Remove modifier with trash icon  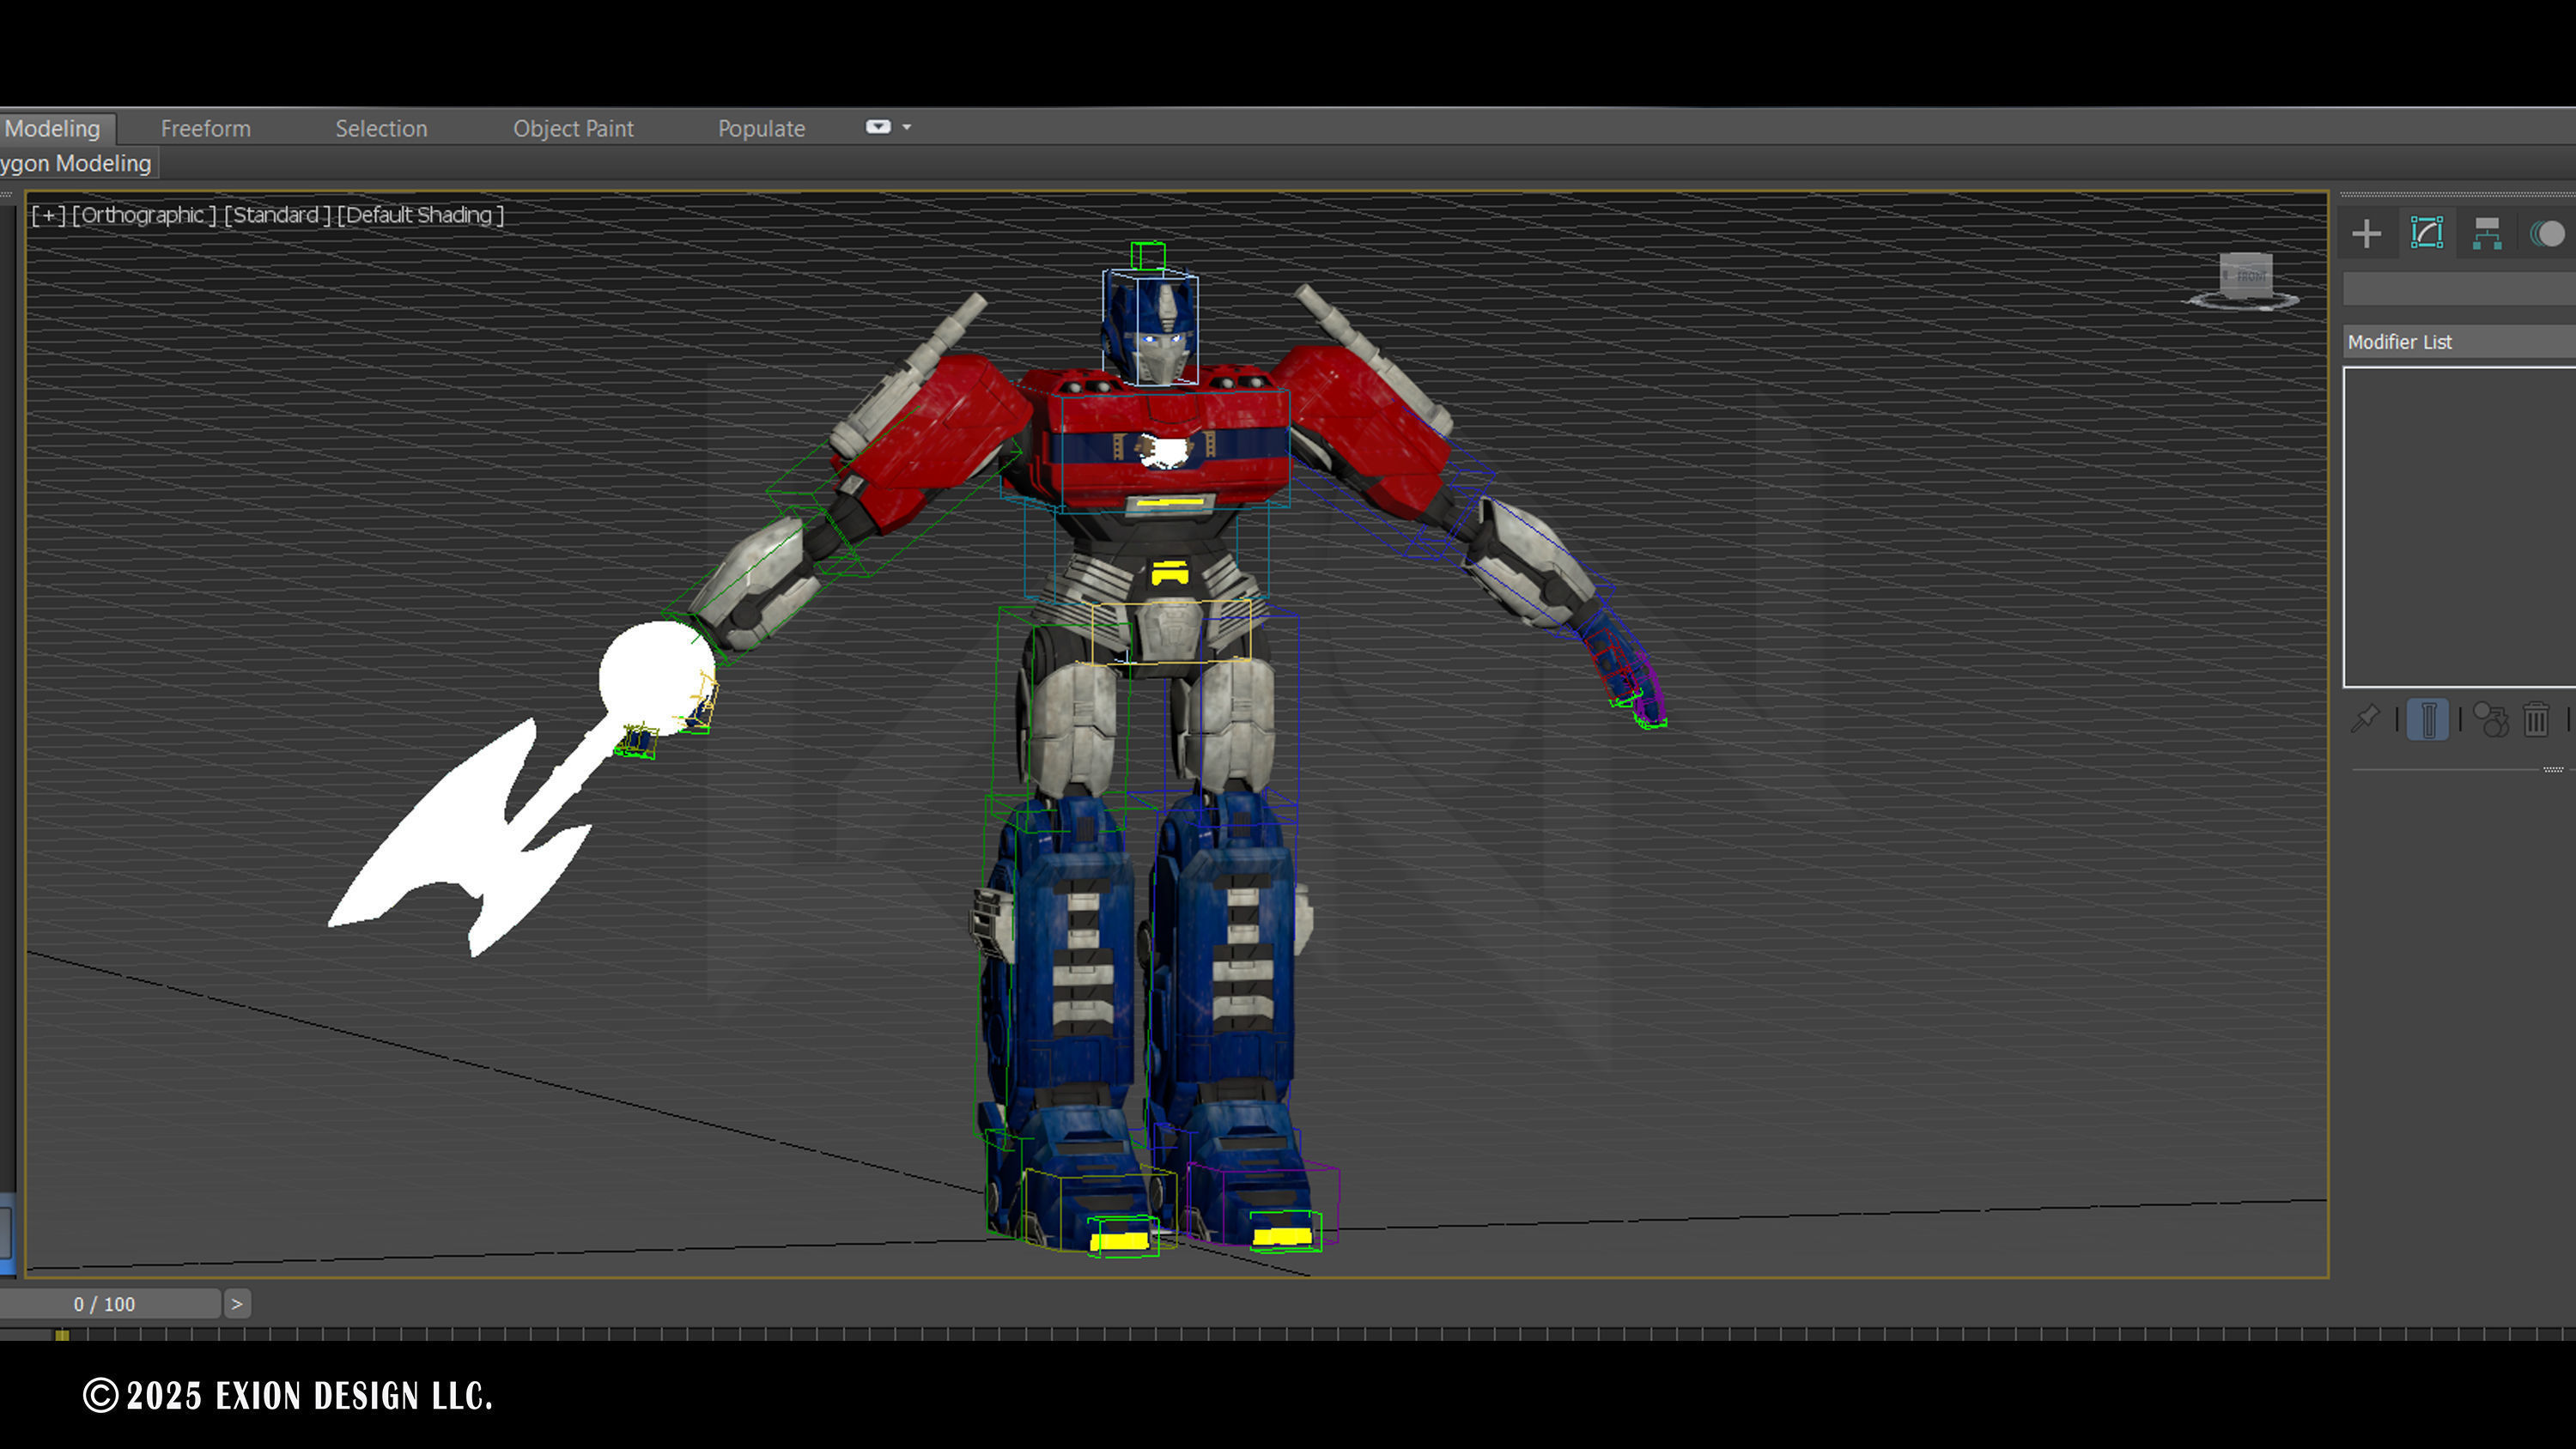click(x=2535, y=719)
